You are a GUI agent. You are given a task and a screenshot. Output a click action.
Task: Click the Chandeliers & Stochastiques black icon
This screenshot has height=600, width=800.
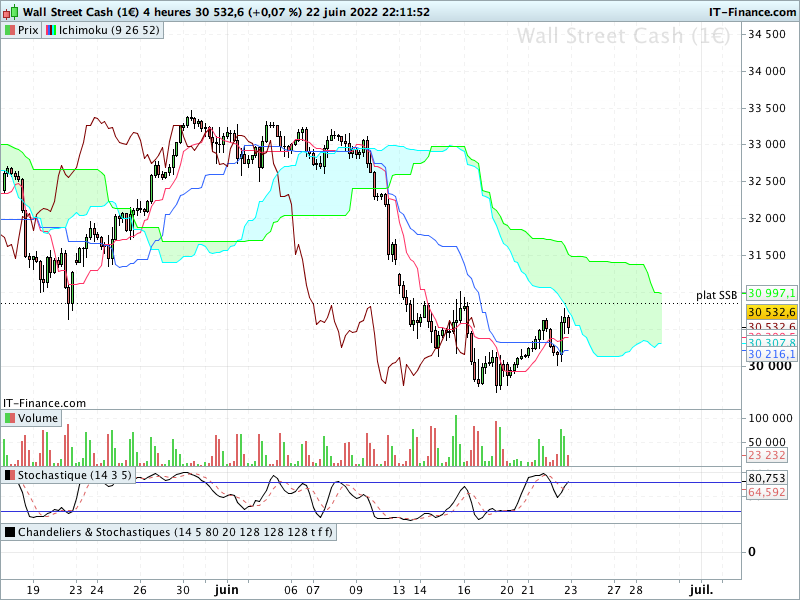[10, 532]
